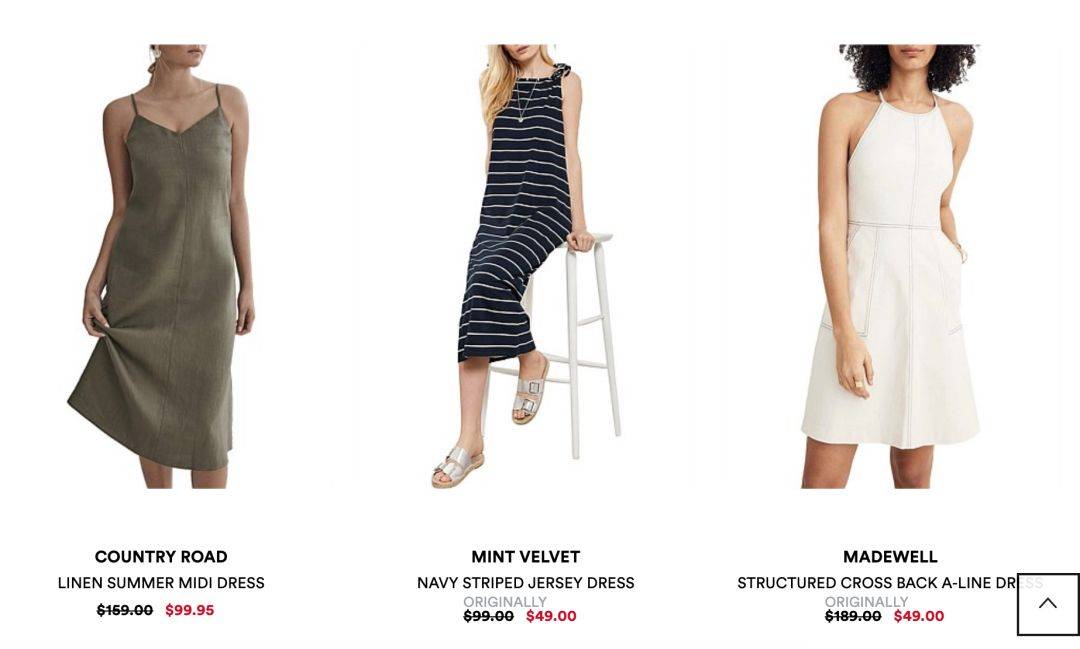
Task: Click the struck-through $99.00 price
Action: click(x=488, y=616)
